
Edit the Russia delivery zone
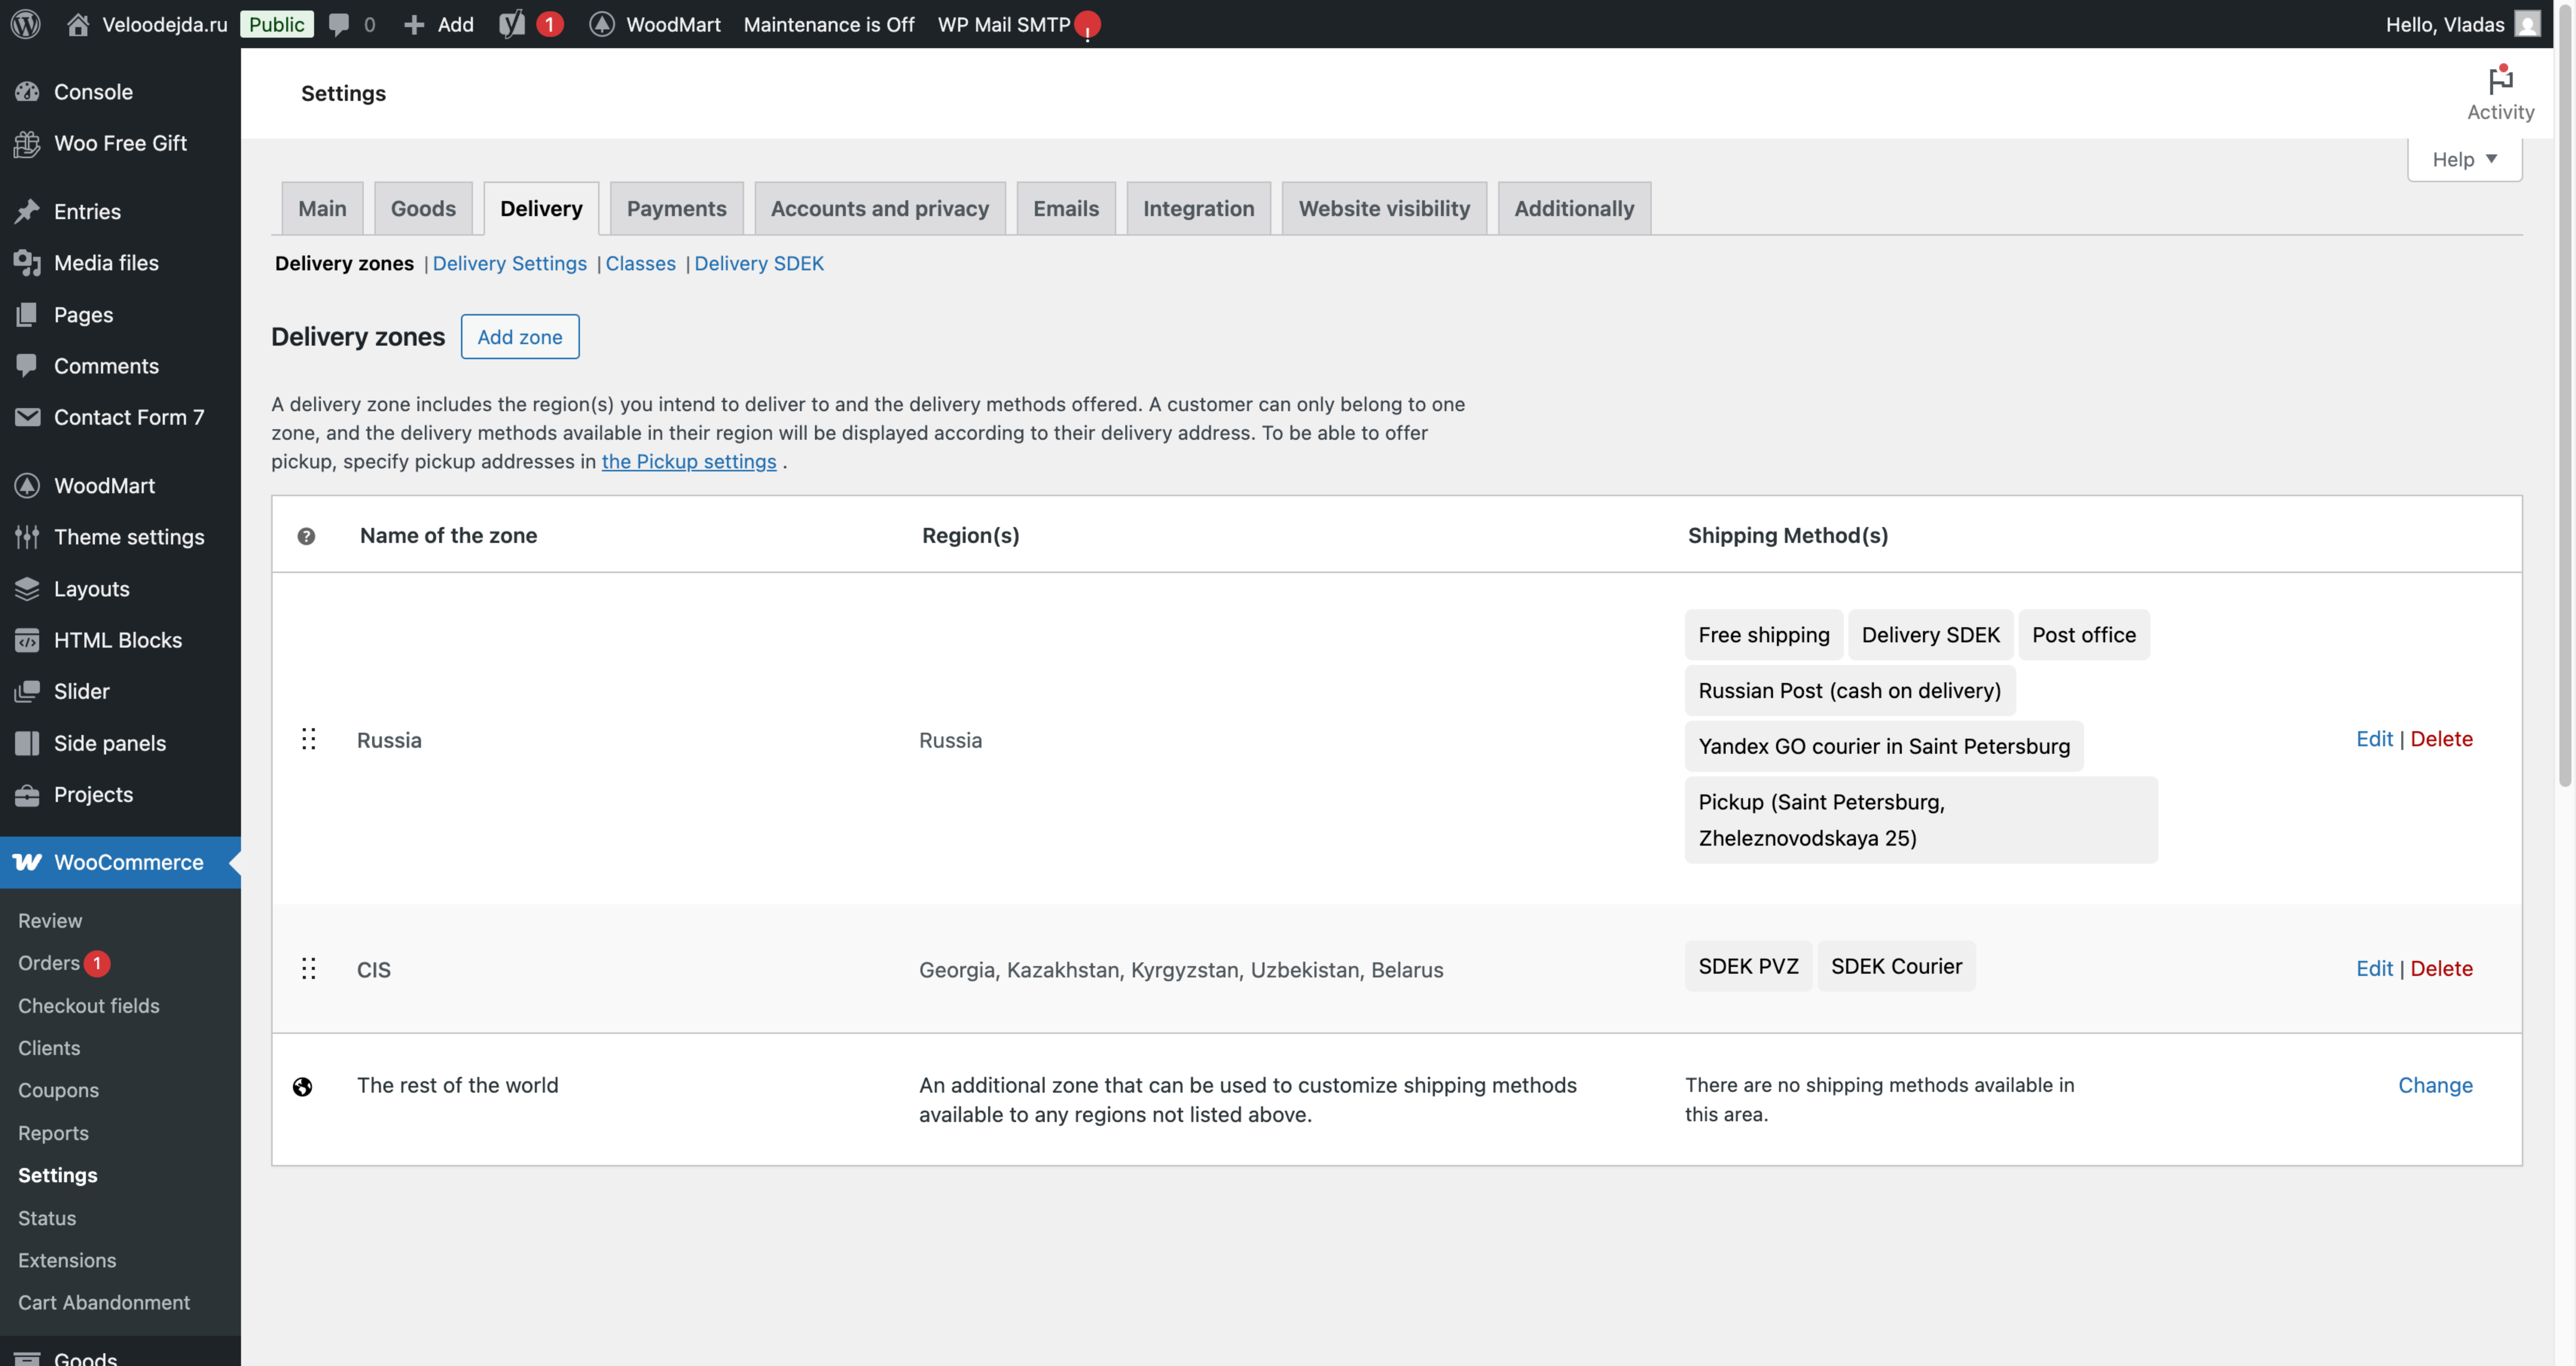(x=2374, y=739)
